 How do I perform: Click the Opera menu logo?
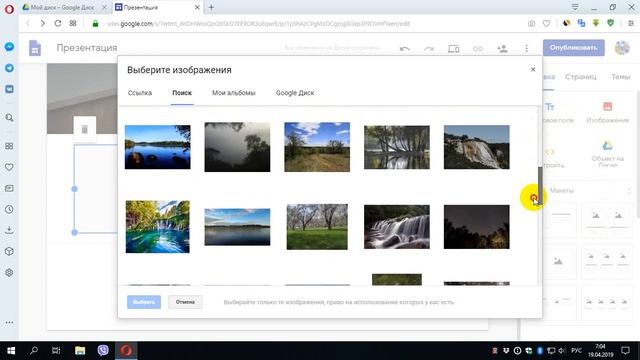(x=9, y=9)
